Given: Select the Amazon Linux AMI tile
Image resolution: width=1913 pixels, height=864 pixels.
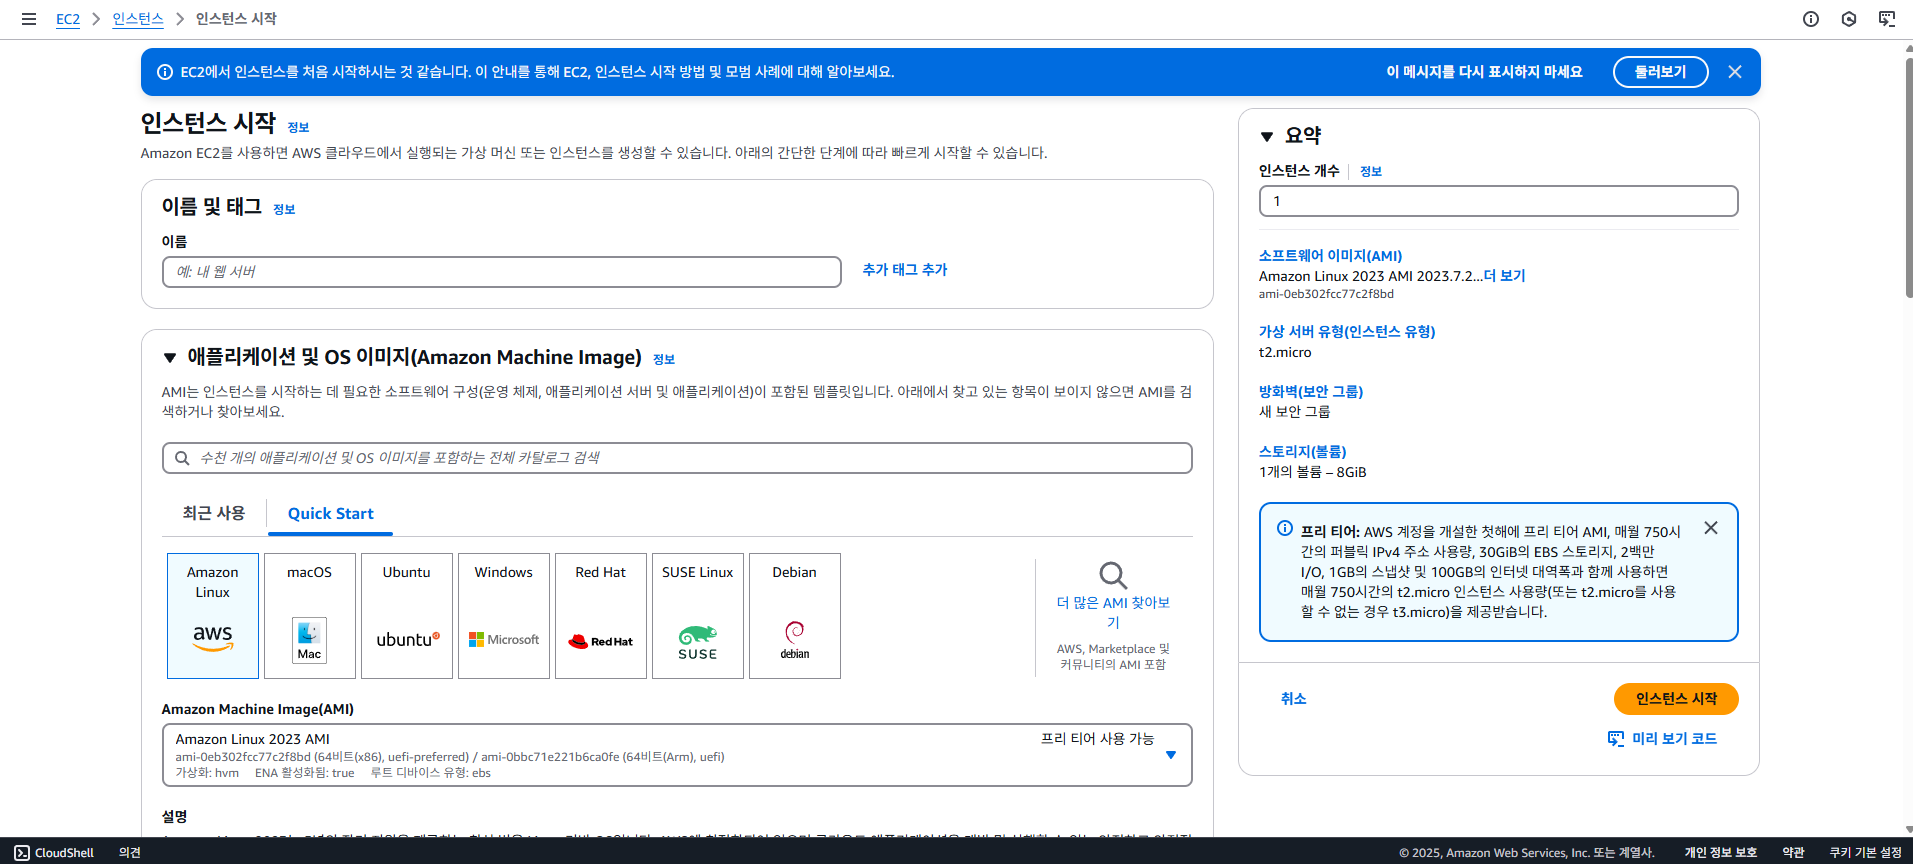Looking at the screenshot, I should point(213,616).
